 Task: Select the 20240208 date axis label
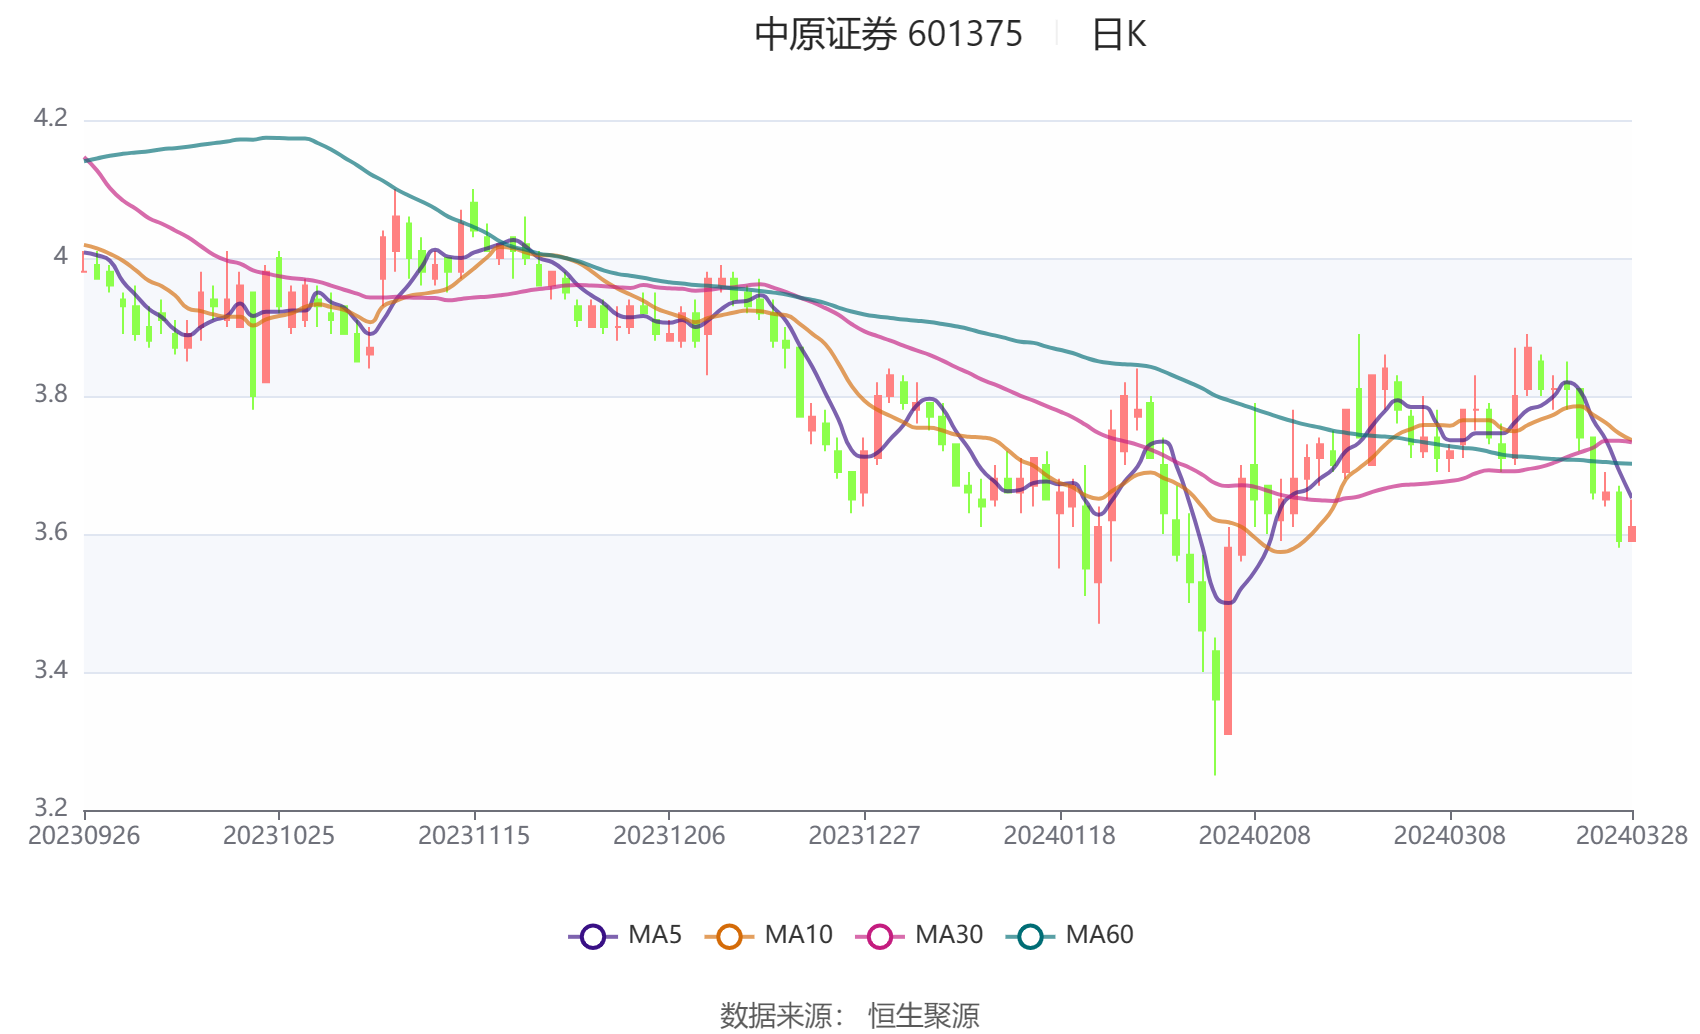click(1254, 836)
